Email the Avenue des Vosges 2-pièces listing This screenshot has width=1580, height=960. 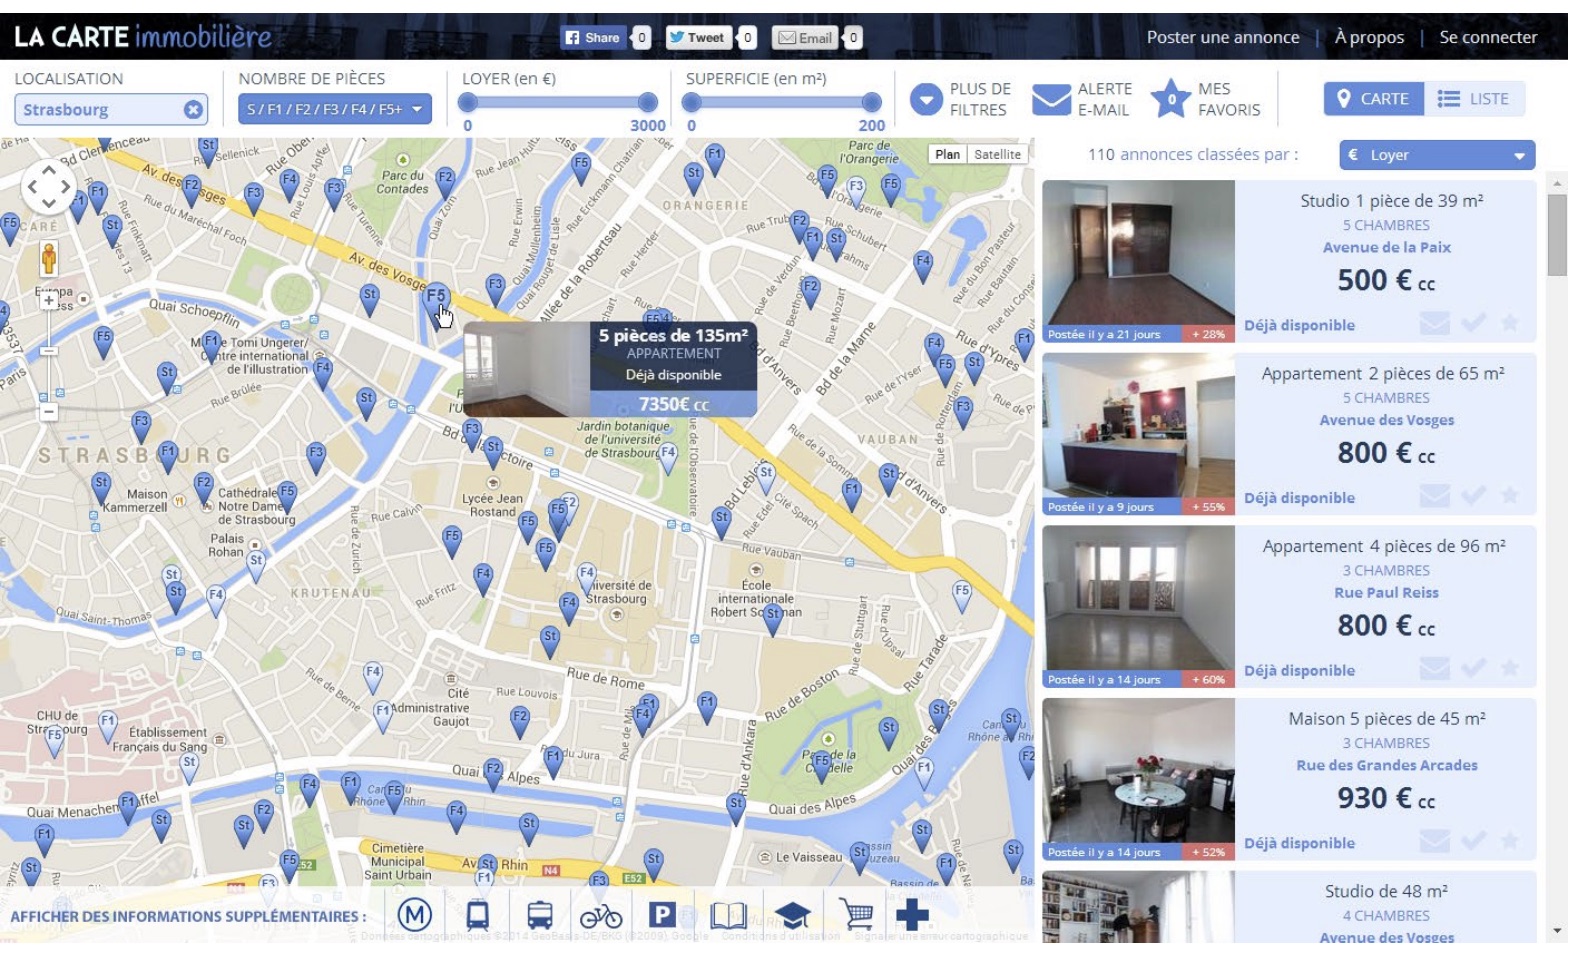click(1435, 496)
